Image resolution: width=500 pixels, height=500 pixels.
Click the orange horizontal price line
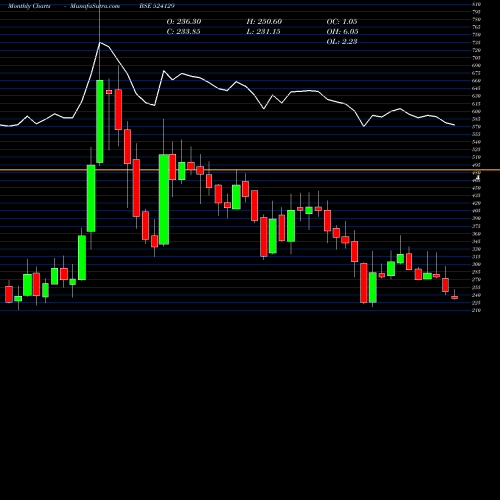click(x=250, y=170)
